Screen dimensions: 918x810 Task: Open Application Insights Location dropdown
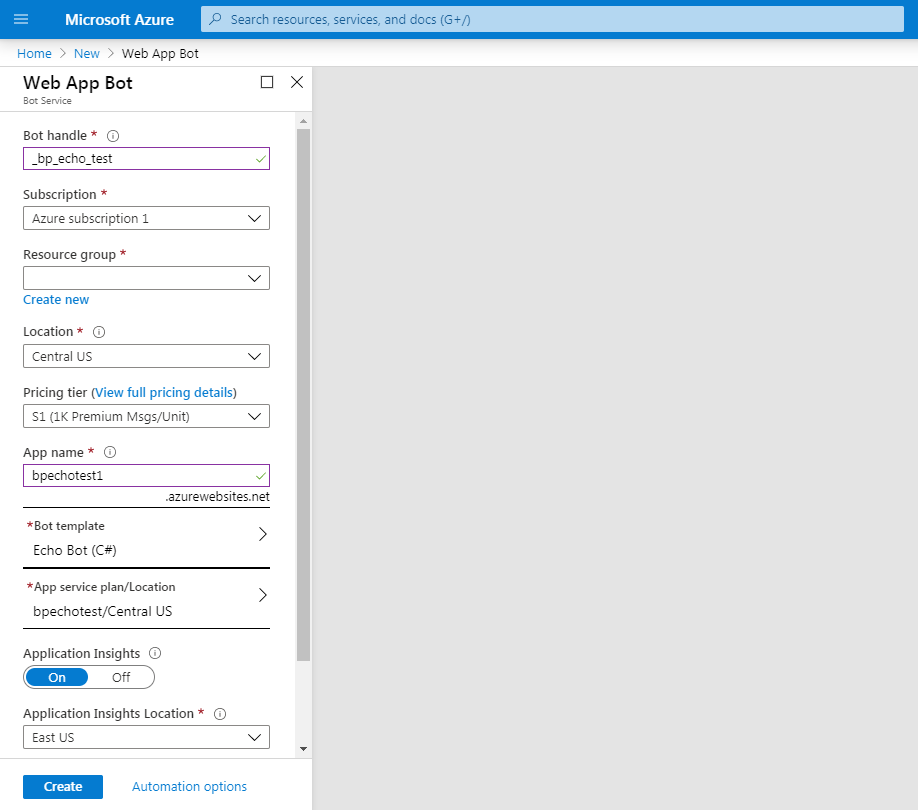[x=146, y=737]
